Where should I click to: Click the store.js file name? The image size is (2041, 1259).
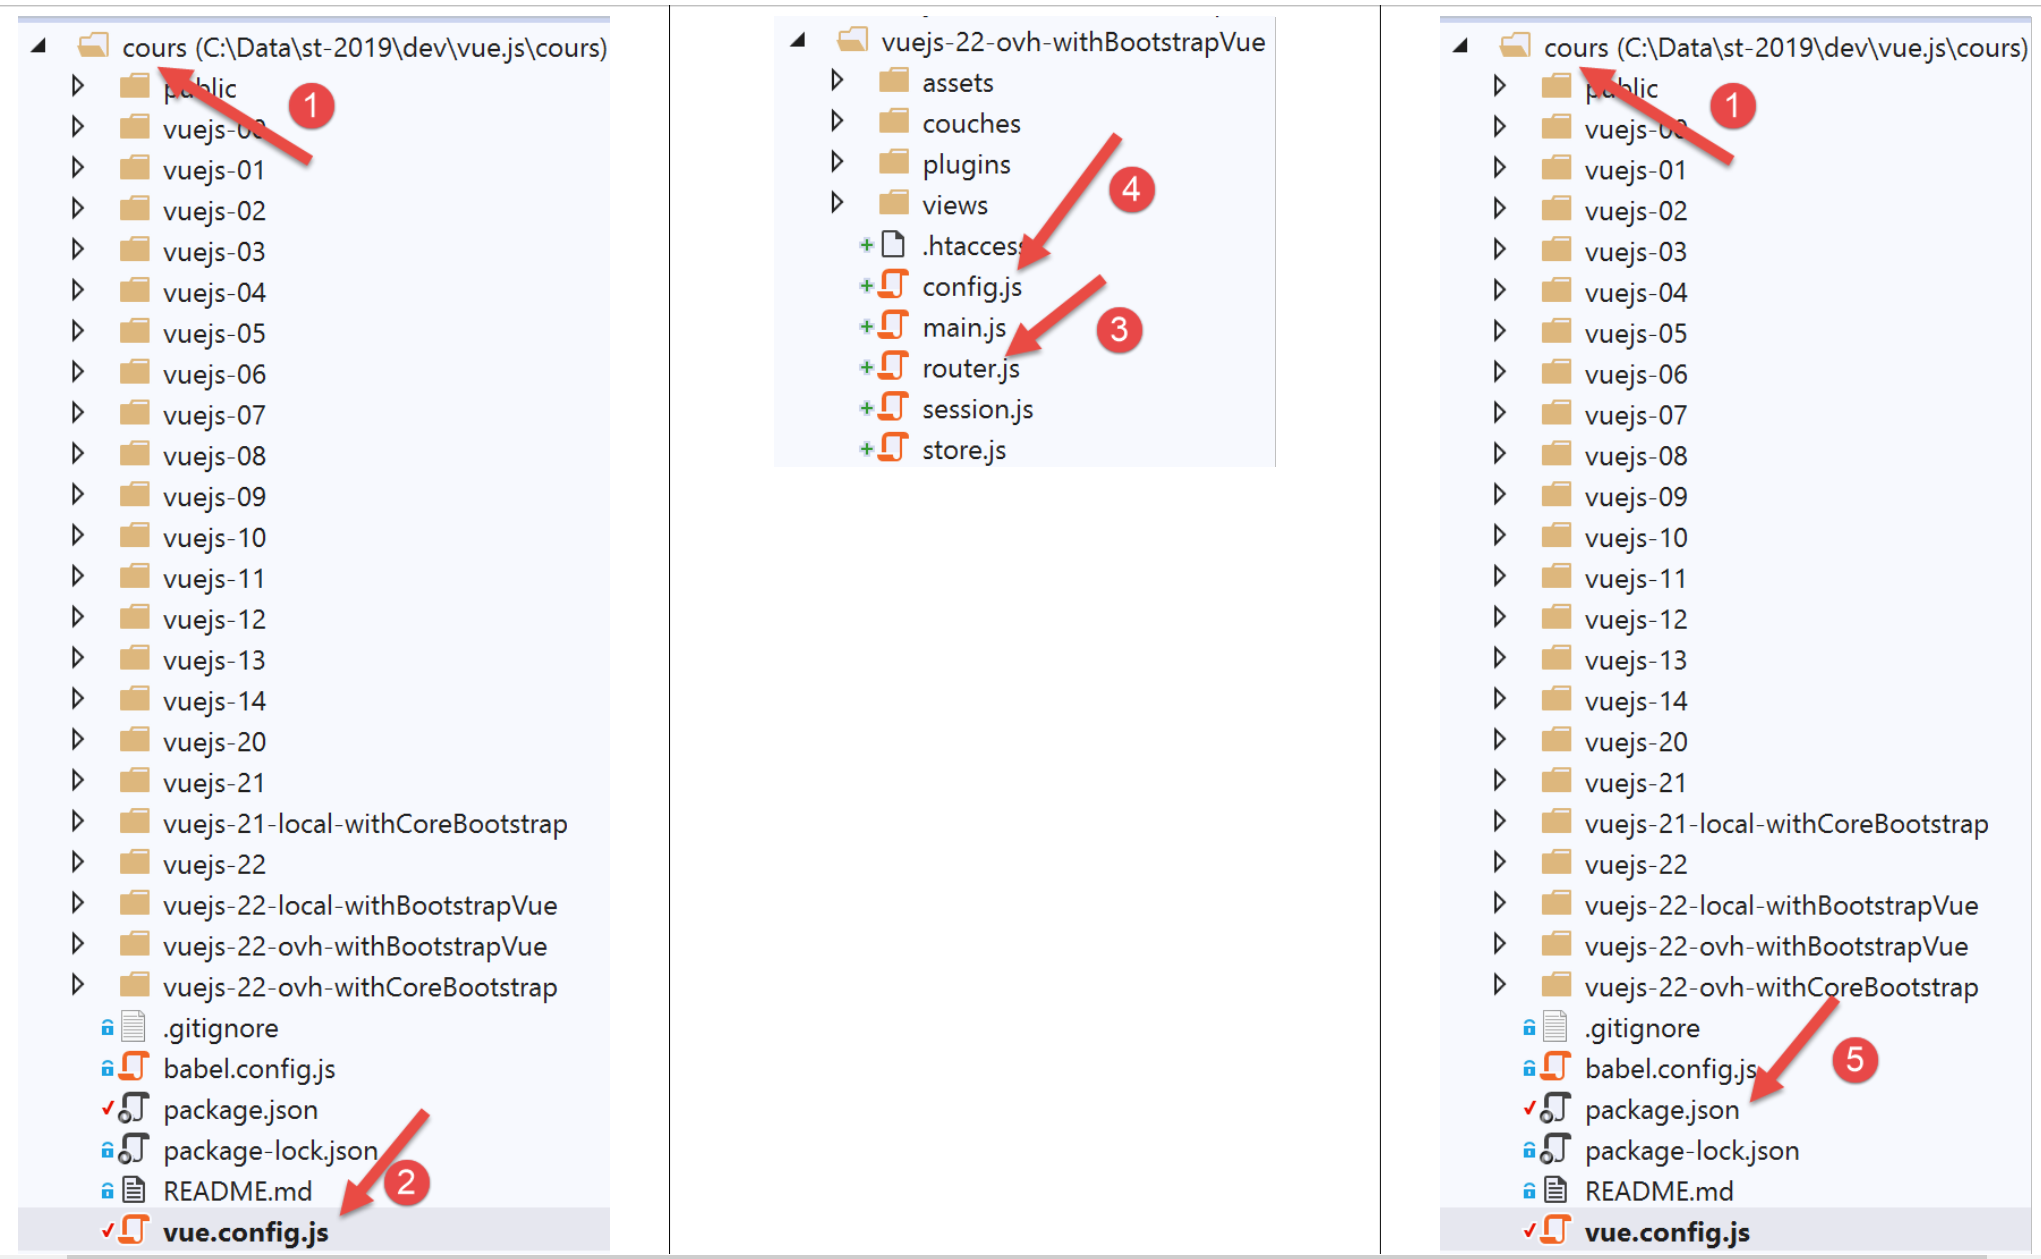pyautogui.click(x=963, y=451)
